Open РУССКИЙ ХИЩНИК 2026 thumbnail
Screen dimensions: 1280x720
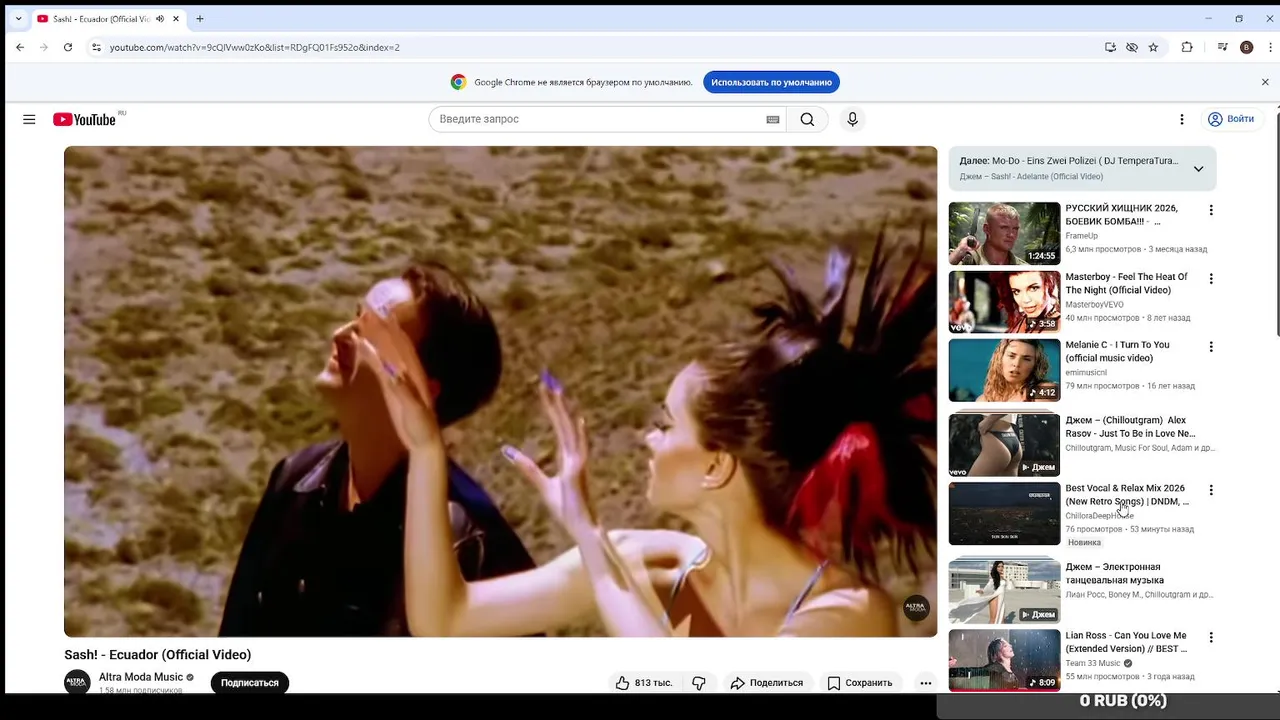point(1004,233)
